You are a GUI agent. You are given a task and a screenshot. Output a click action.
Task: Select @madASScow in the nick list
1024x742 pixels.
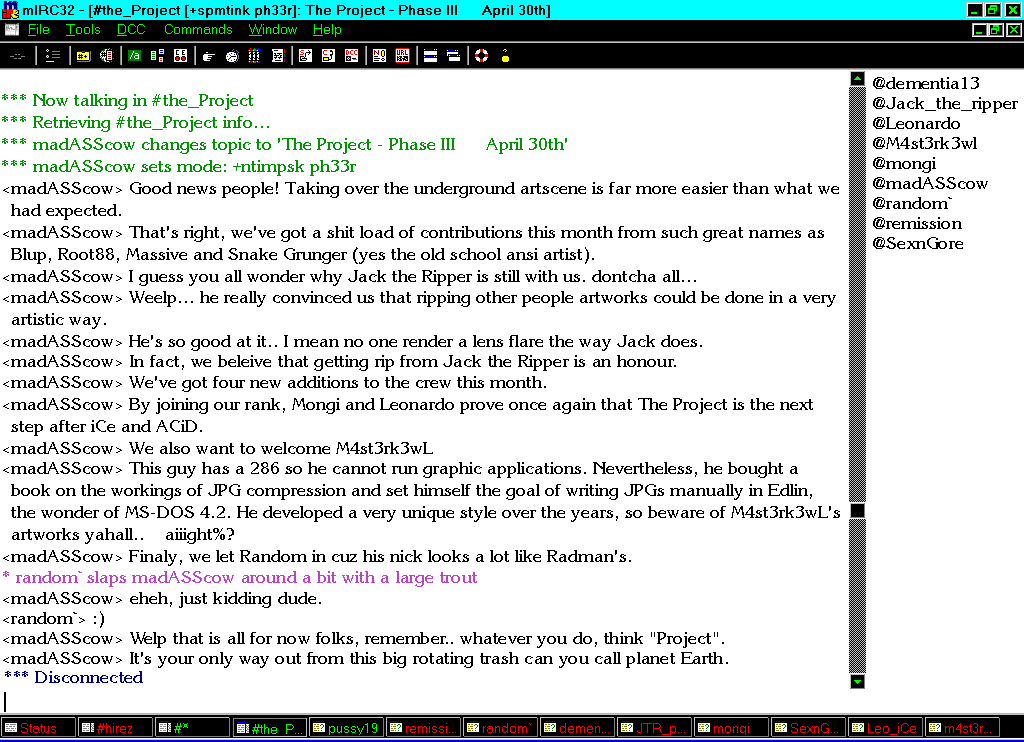coord(929,183)
